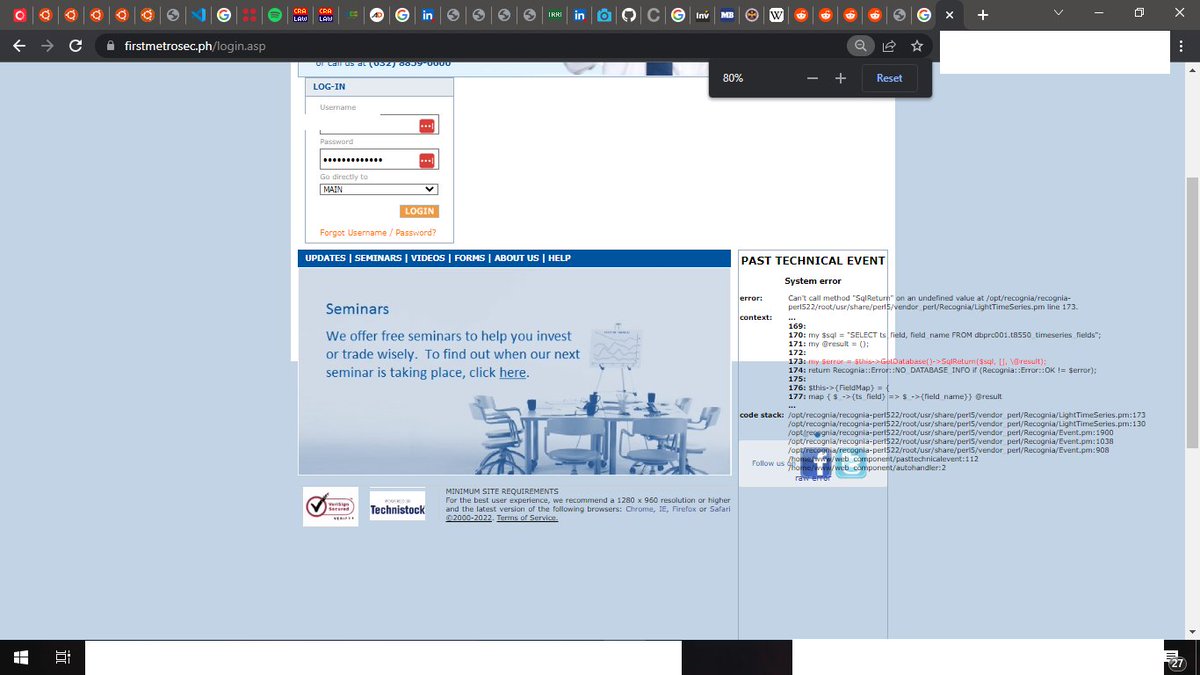Click the PAST TECHNICAL EVENT heading

813,261
